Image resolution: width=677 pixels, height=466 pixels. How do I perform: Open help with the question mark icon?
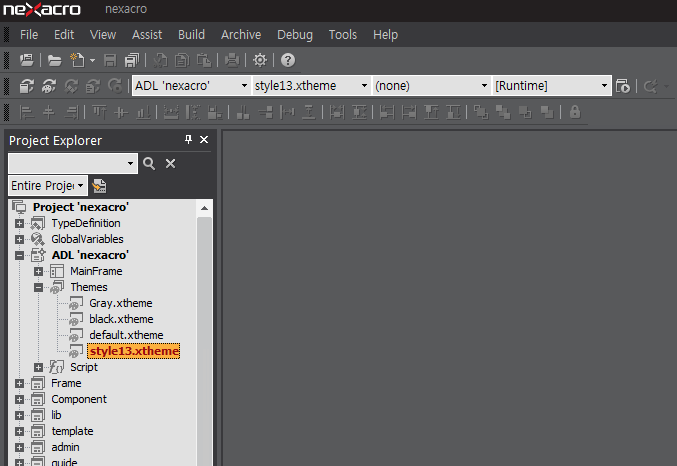288,60
